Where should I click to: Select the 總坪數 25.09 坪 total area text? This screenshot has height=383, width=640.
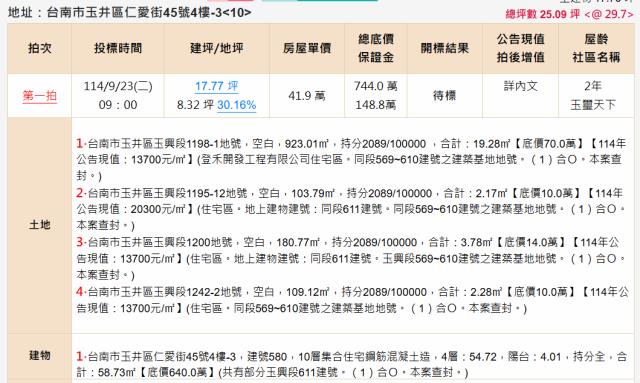coord(542,14)
